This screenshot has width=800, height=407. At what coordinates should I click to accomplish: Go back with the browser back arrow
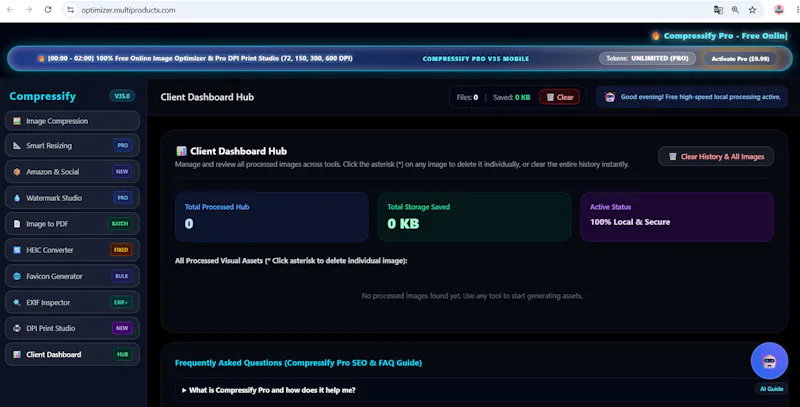tap(10, 10)
